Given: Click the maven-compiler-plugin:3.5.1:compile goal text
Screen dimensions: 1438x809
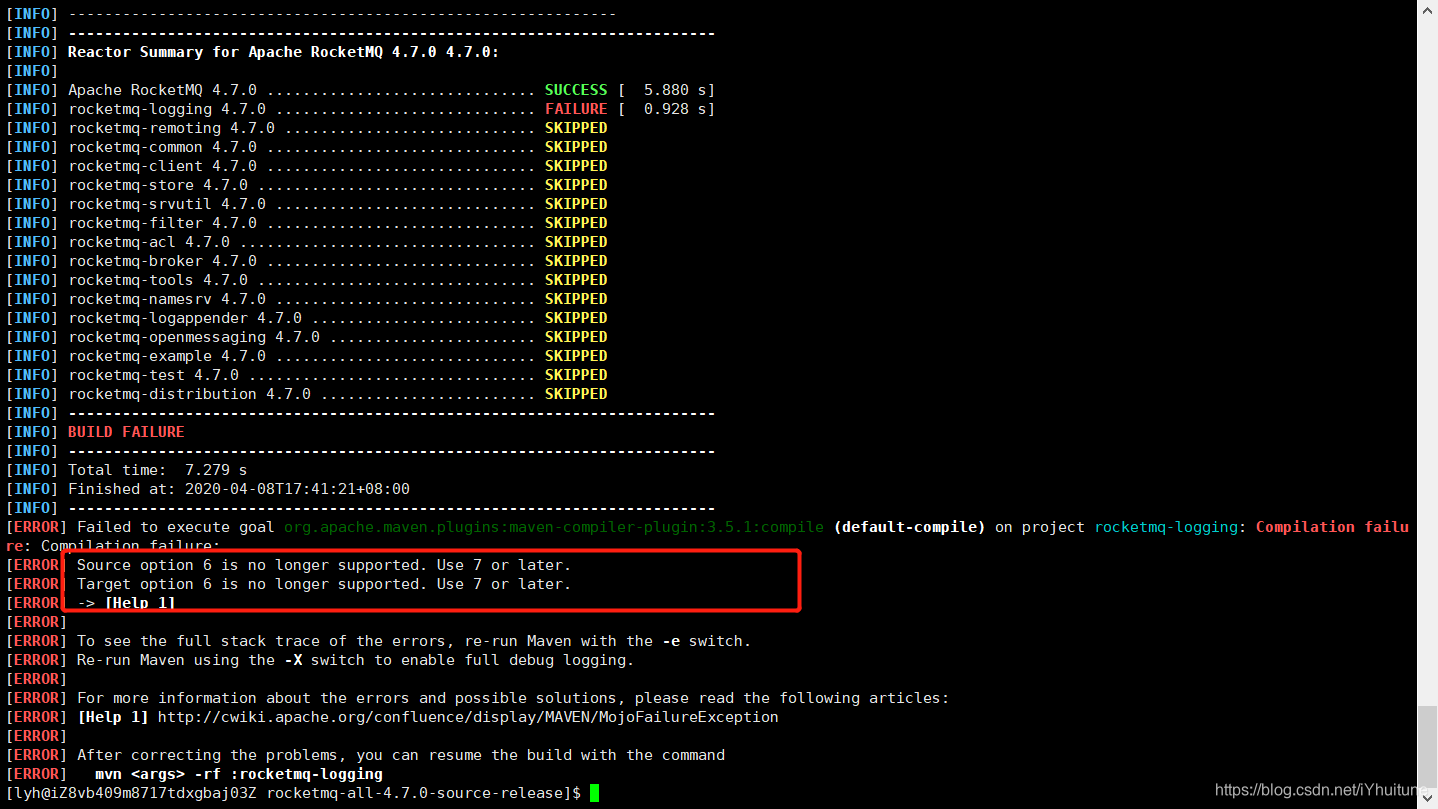Looking at the screenshot, I should coord(554,527).
